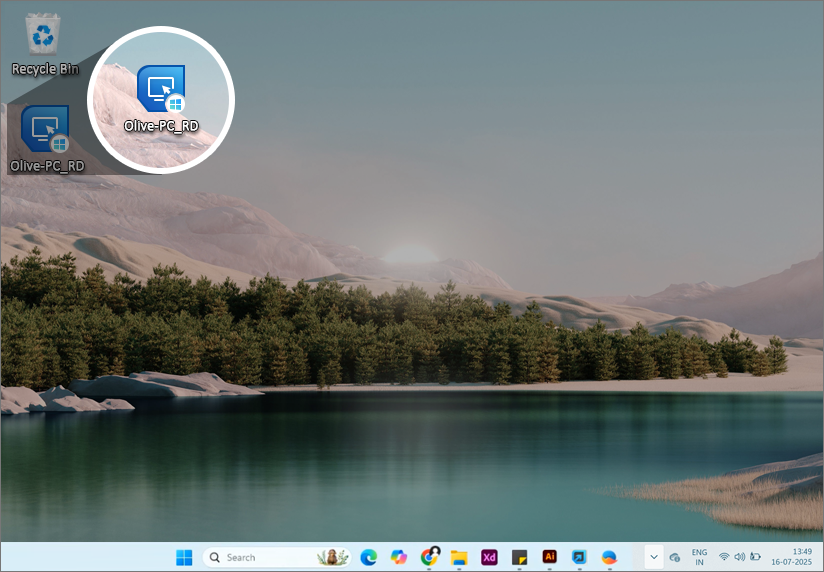This screenshot has height=572, width=824.
Task: Open the ENG IN language switcher
Action: [699, 557]
